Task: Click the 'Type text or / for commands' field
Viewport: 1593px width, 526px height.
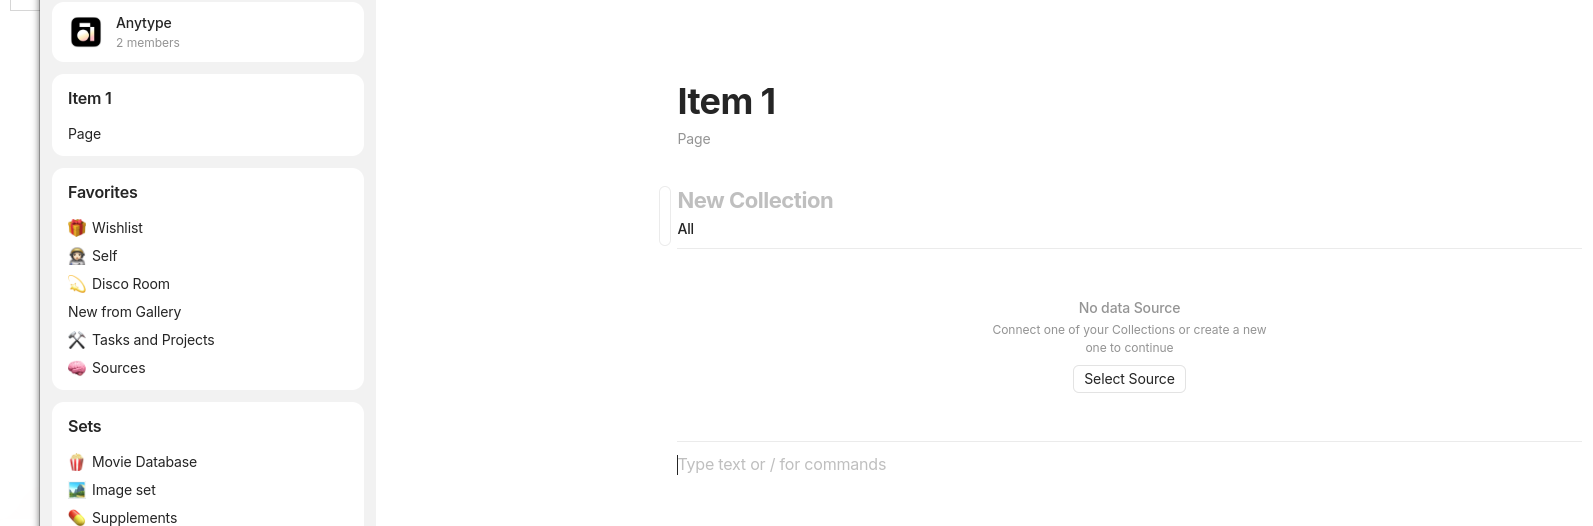Action: (1130, 465)
